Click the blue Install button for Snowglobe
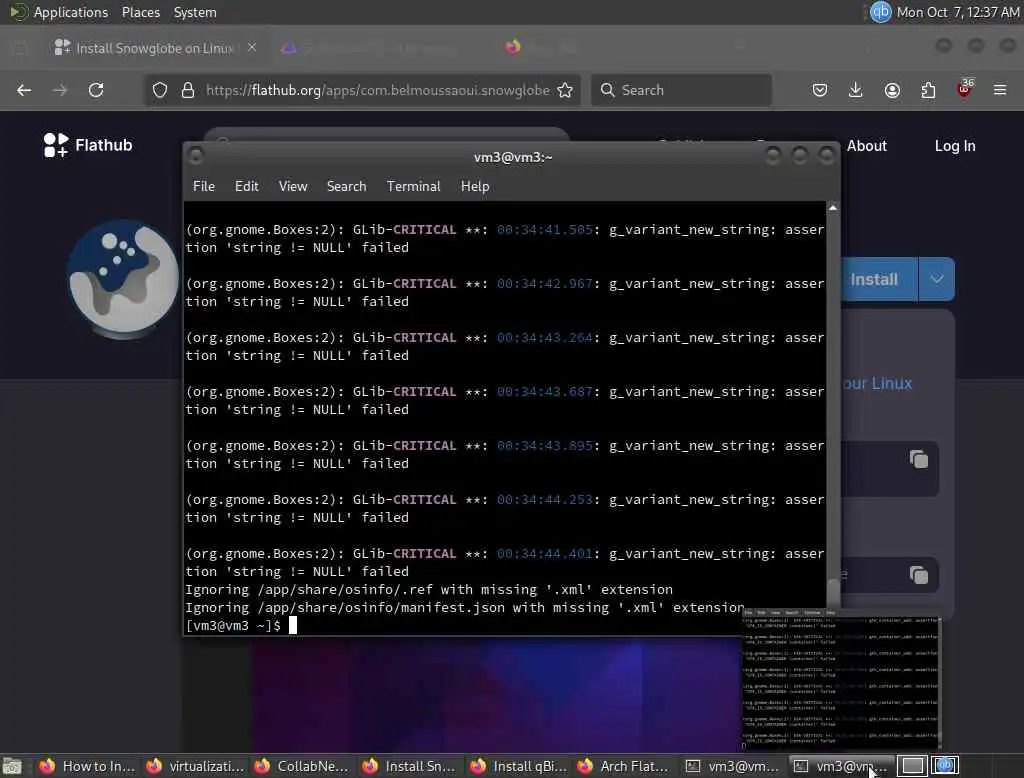Viewport: 1024px width, 778px height. (878, 280)
